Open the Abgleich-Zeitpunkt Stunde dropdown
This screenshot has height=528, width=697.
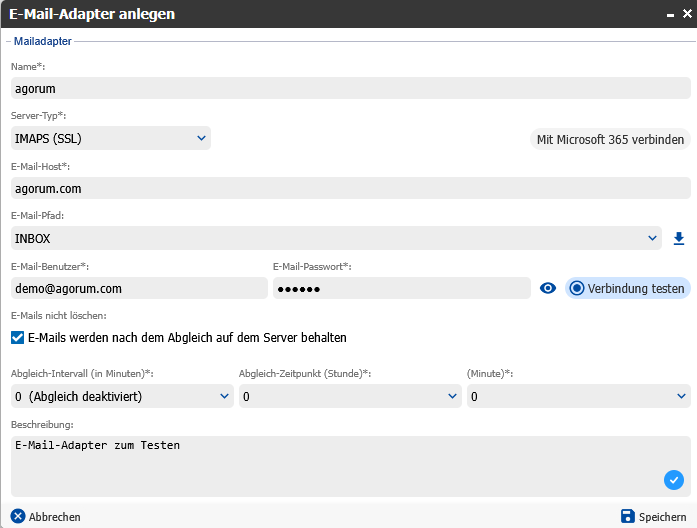(x=350, y=397)
